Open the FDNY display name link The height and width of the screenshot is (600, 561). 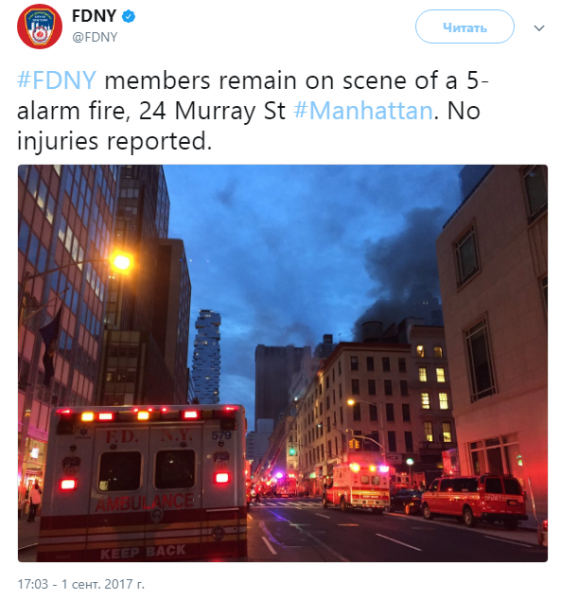tap(94, 16)
